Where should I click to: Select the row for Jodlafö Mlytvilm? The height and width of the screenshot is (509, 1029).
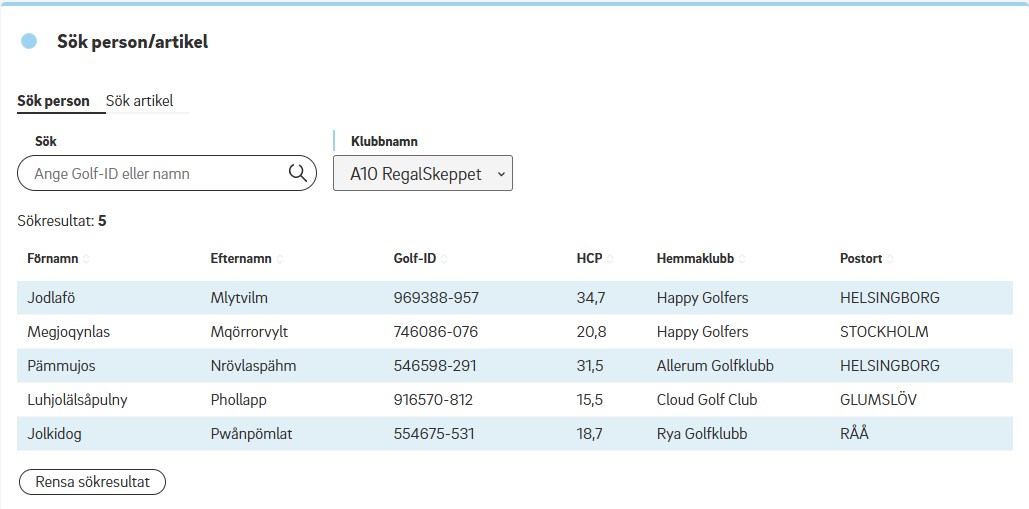pos(514,298)
